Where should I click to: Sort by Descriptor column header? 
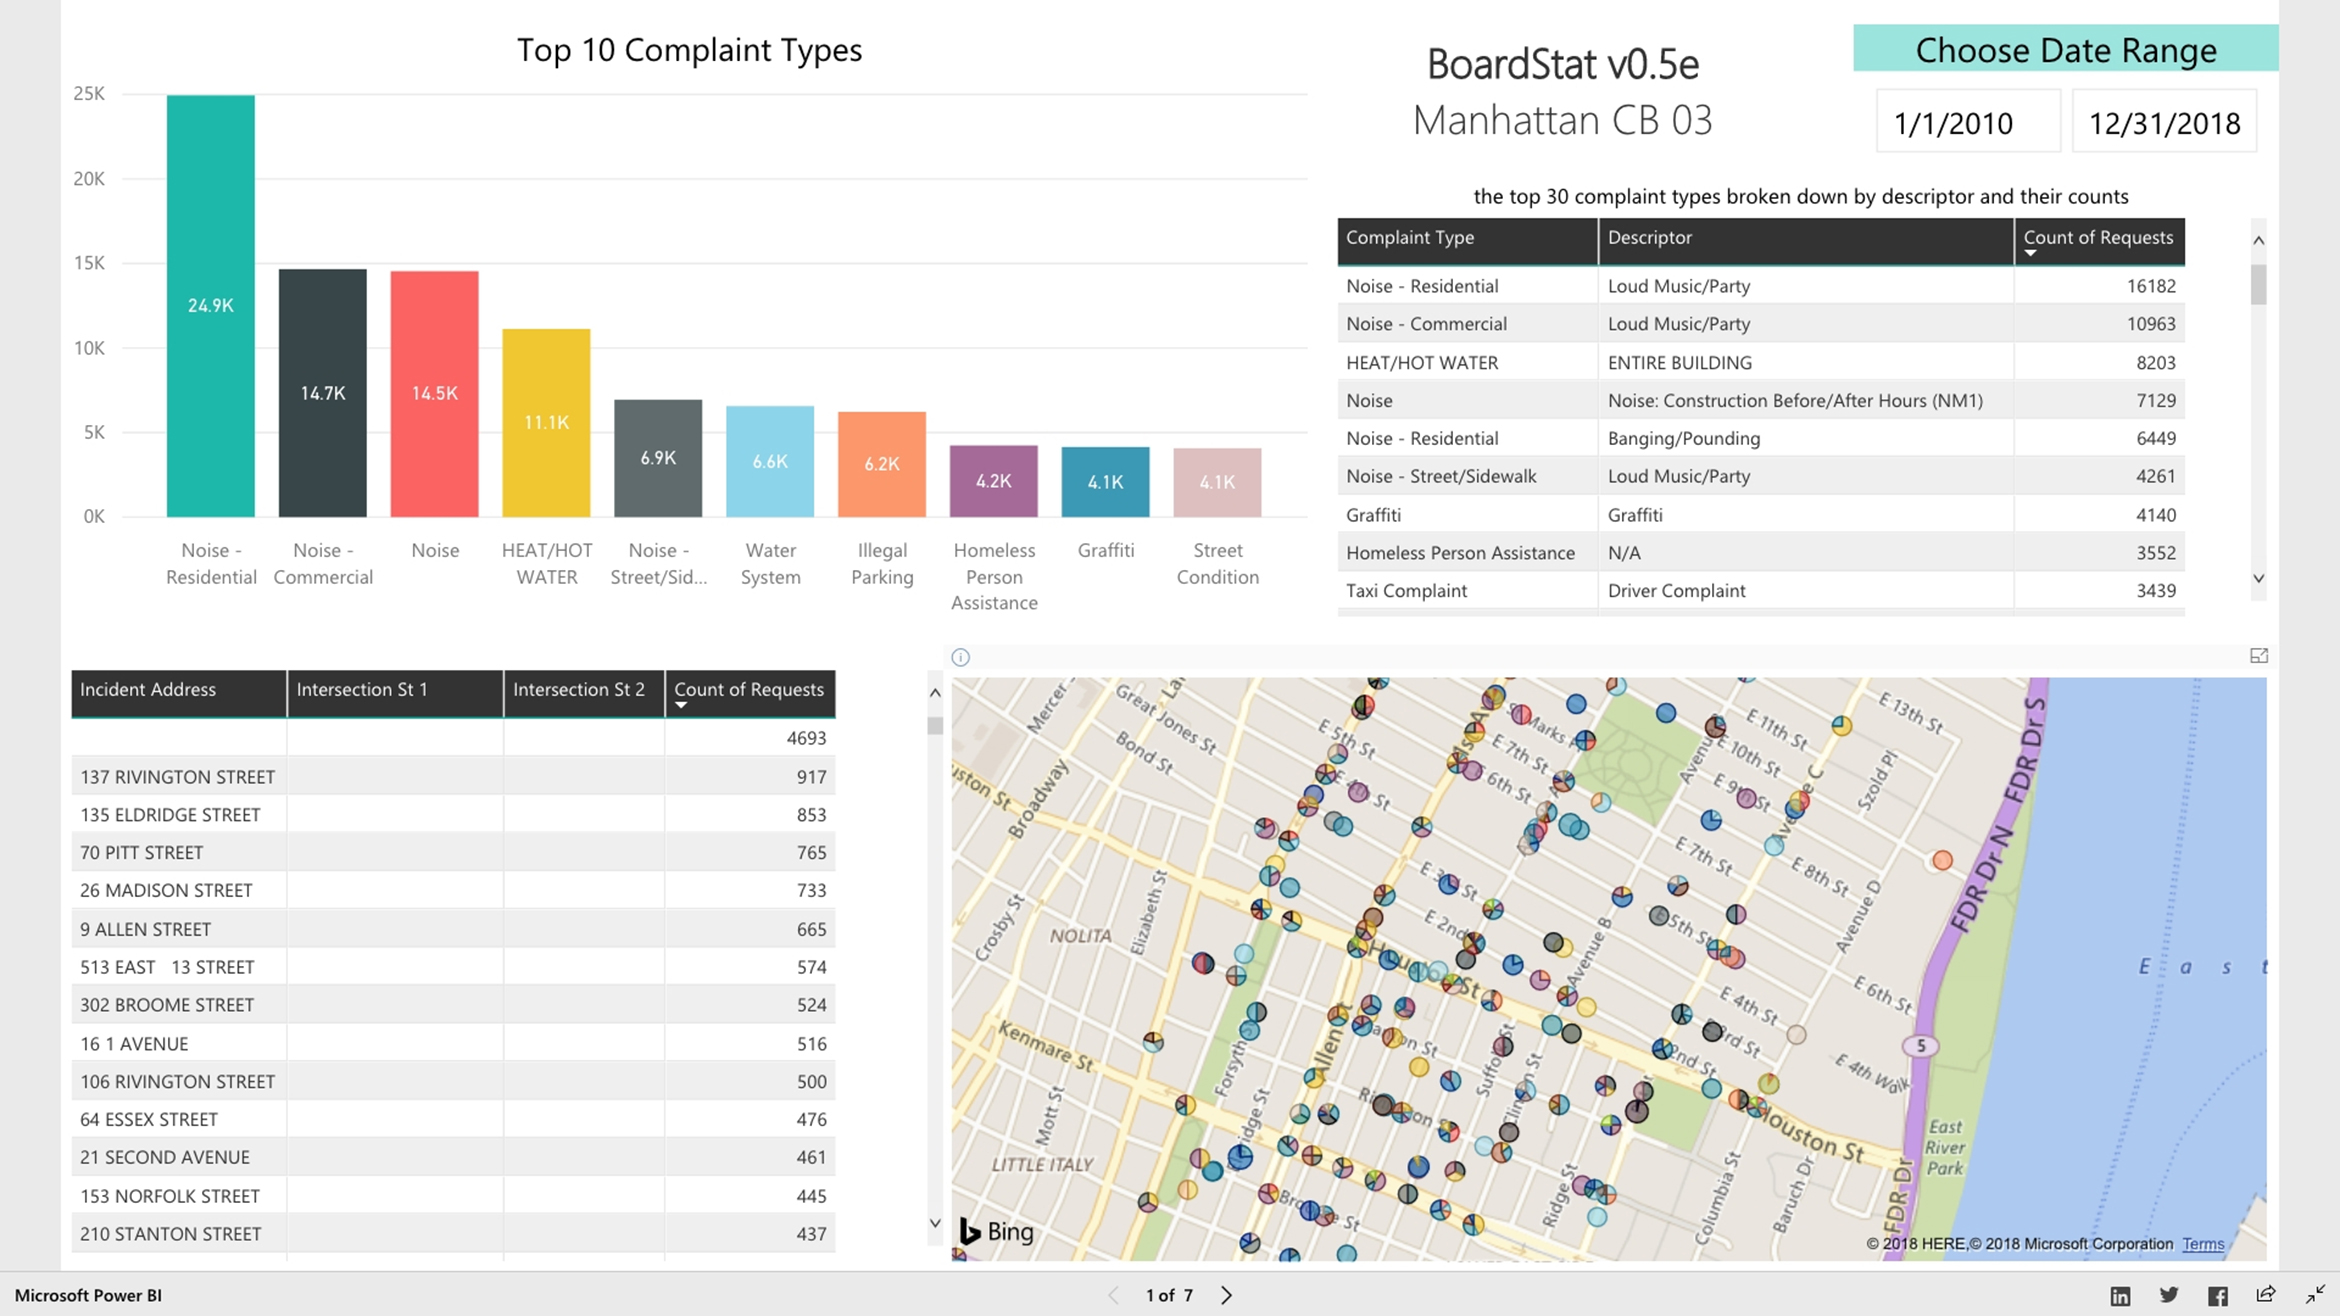[1806, 241]
